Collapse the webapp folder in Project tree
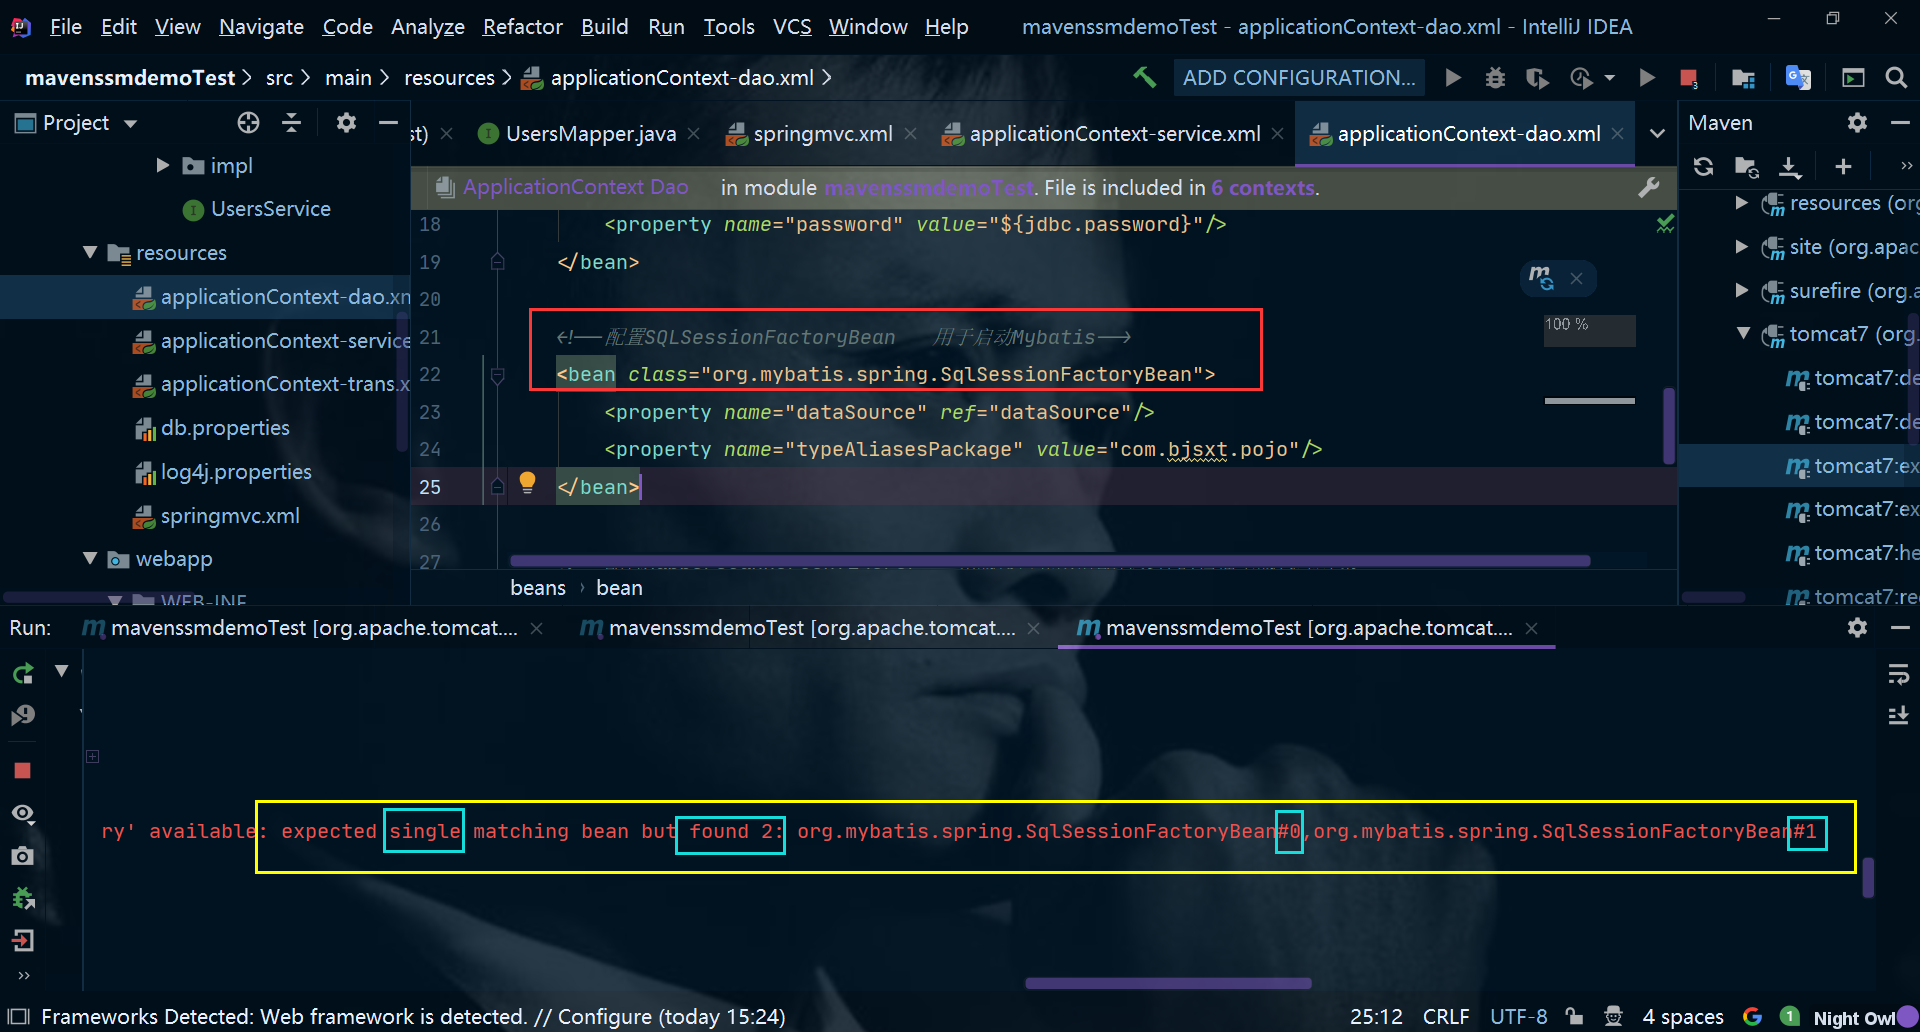This screenshot has height=1032, width=1920. click(x=90, y=558)
